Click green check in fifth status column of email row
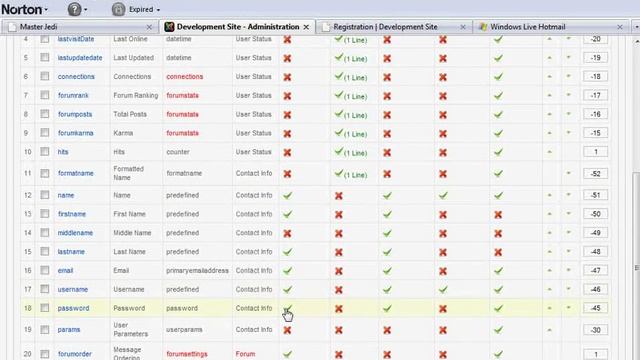 point(498,271)
